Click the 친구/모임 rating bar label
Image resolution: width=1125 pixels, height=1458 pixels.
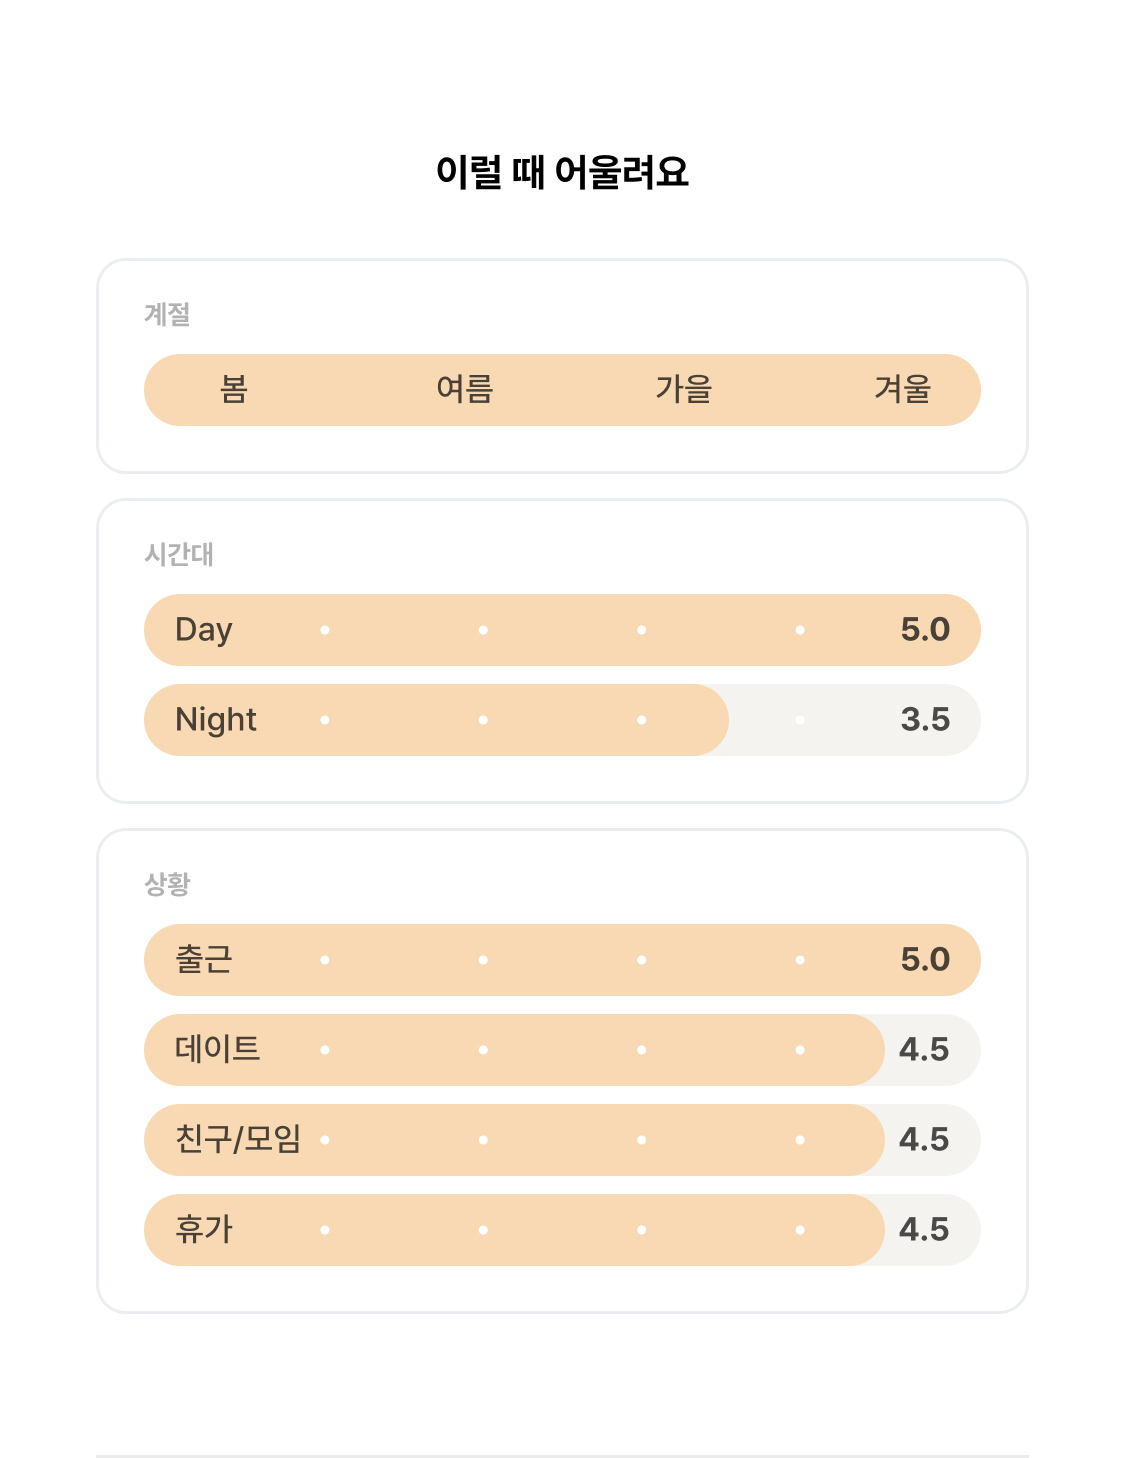pyautogui.click(x=238, y=1139)
